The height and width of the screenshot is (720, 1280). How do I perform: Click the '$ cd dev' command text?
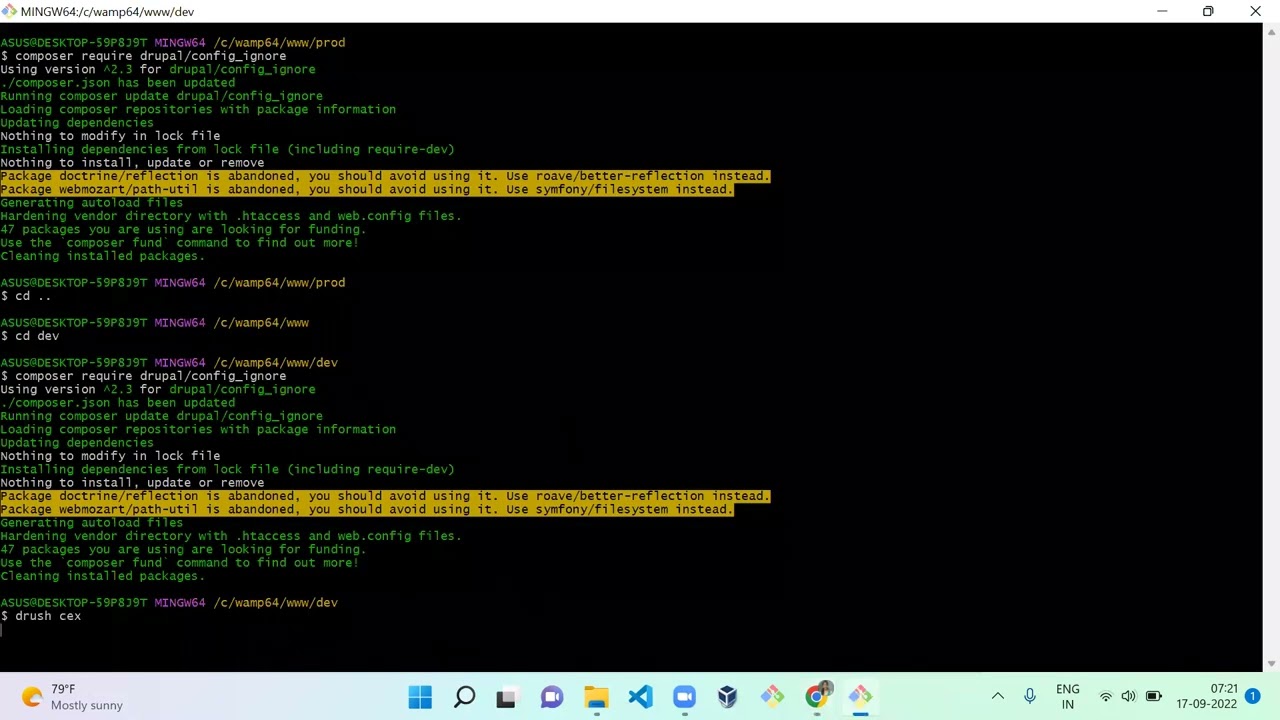(30, 336)
